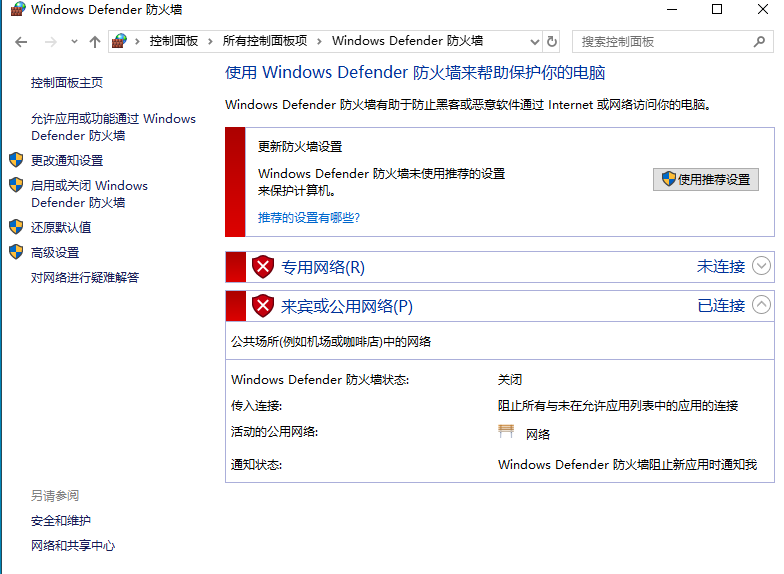
Task: Click 更新防火墙设置 heading text
Action: pos(300,146)
